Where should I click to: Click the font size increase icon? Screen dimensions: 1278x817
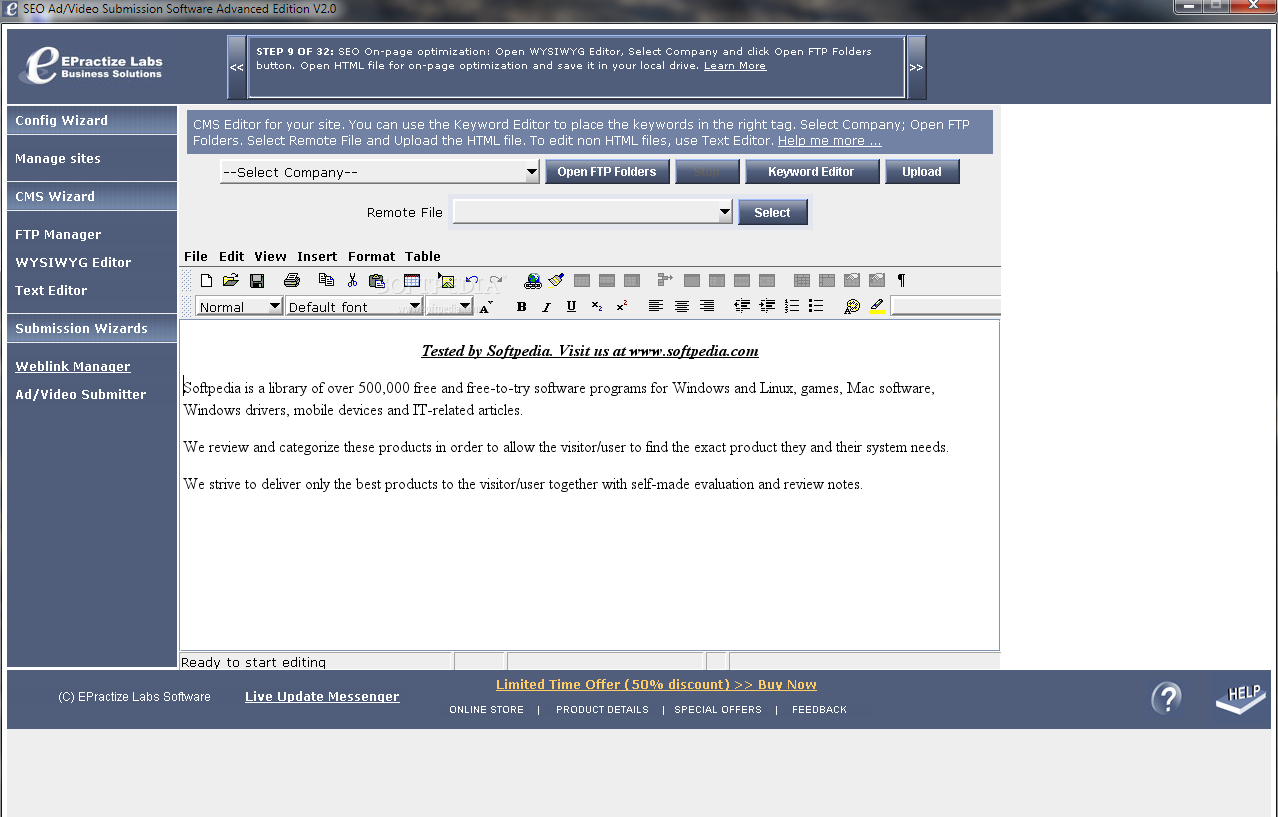pos(486,307)
